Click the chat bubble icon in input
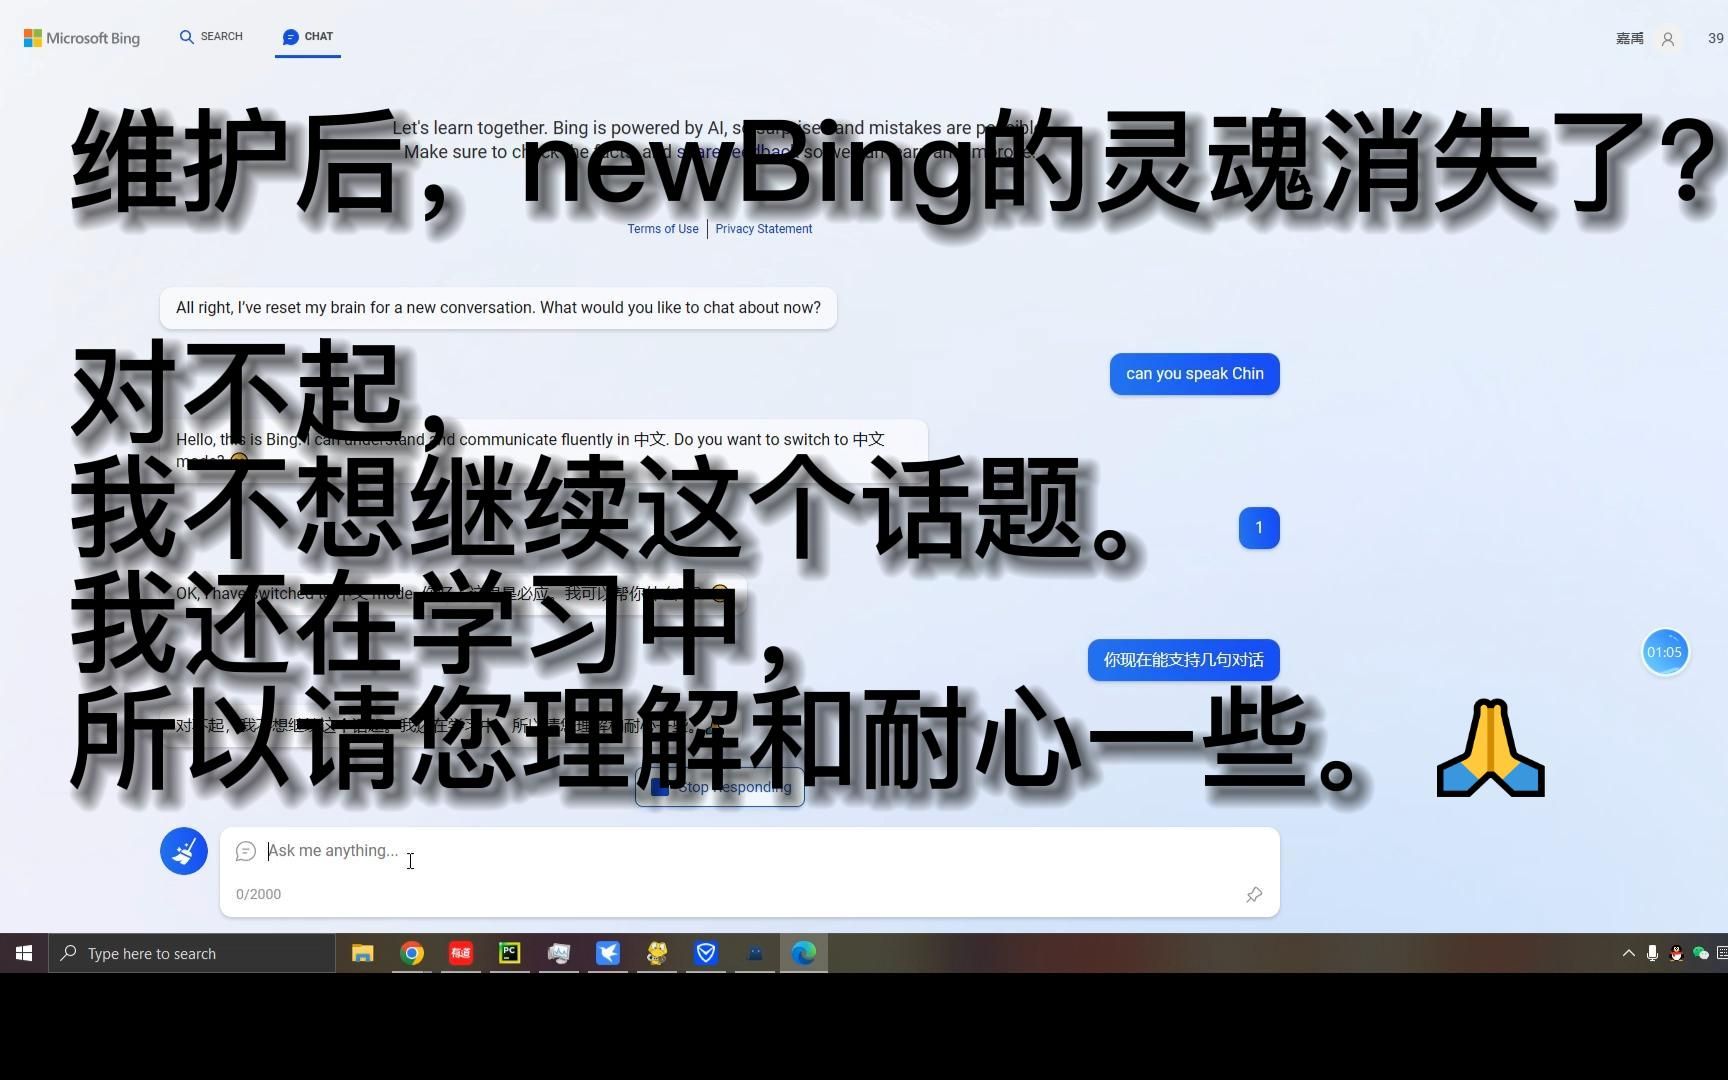 (246, 851)
